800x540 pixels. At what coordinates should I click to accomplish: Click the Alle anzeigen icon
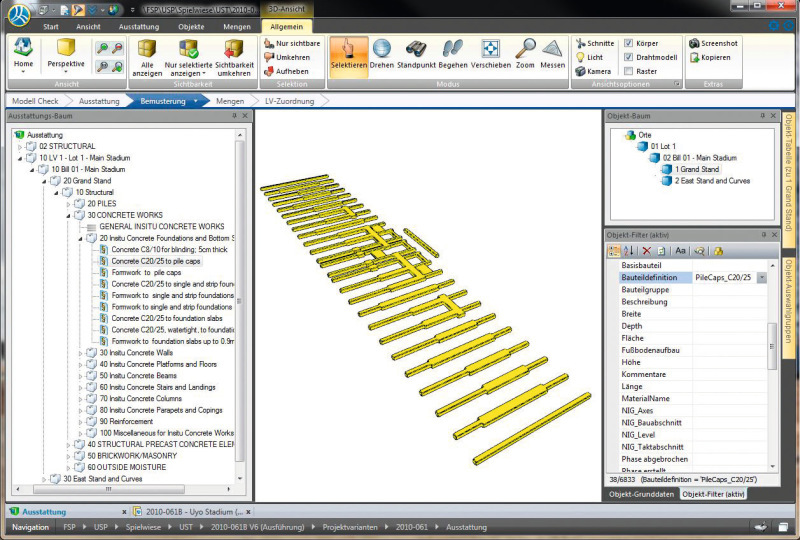coord(147,60)
